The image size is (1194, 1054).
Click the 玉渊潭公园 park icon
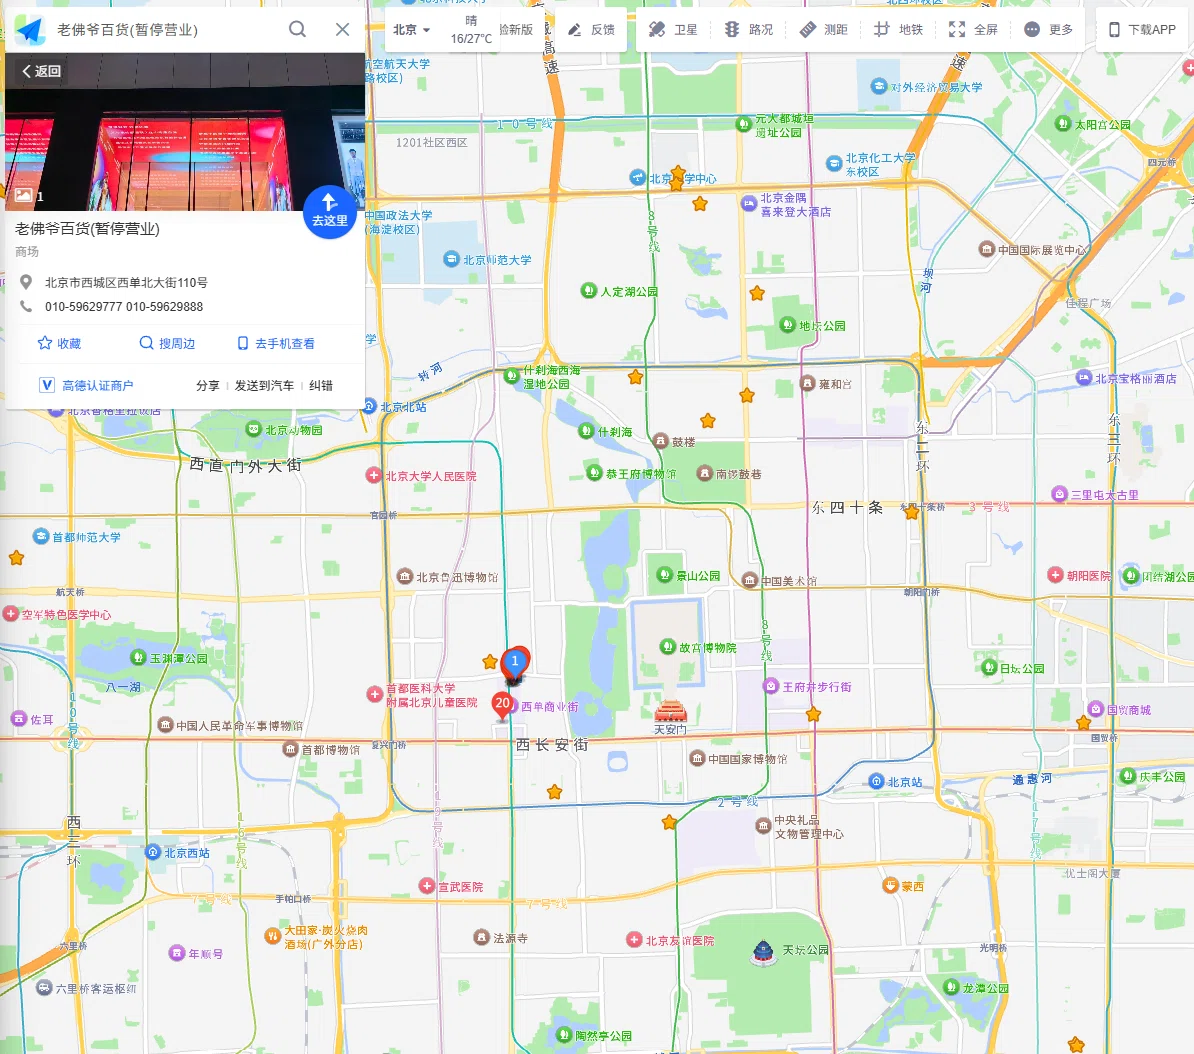[x=139, y=657]
